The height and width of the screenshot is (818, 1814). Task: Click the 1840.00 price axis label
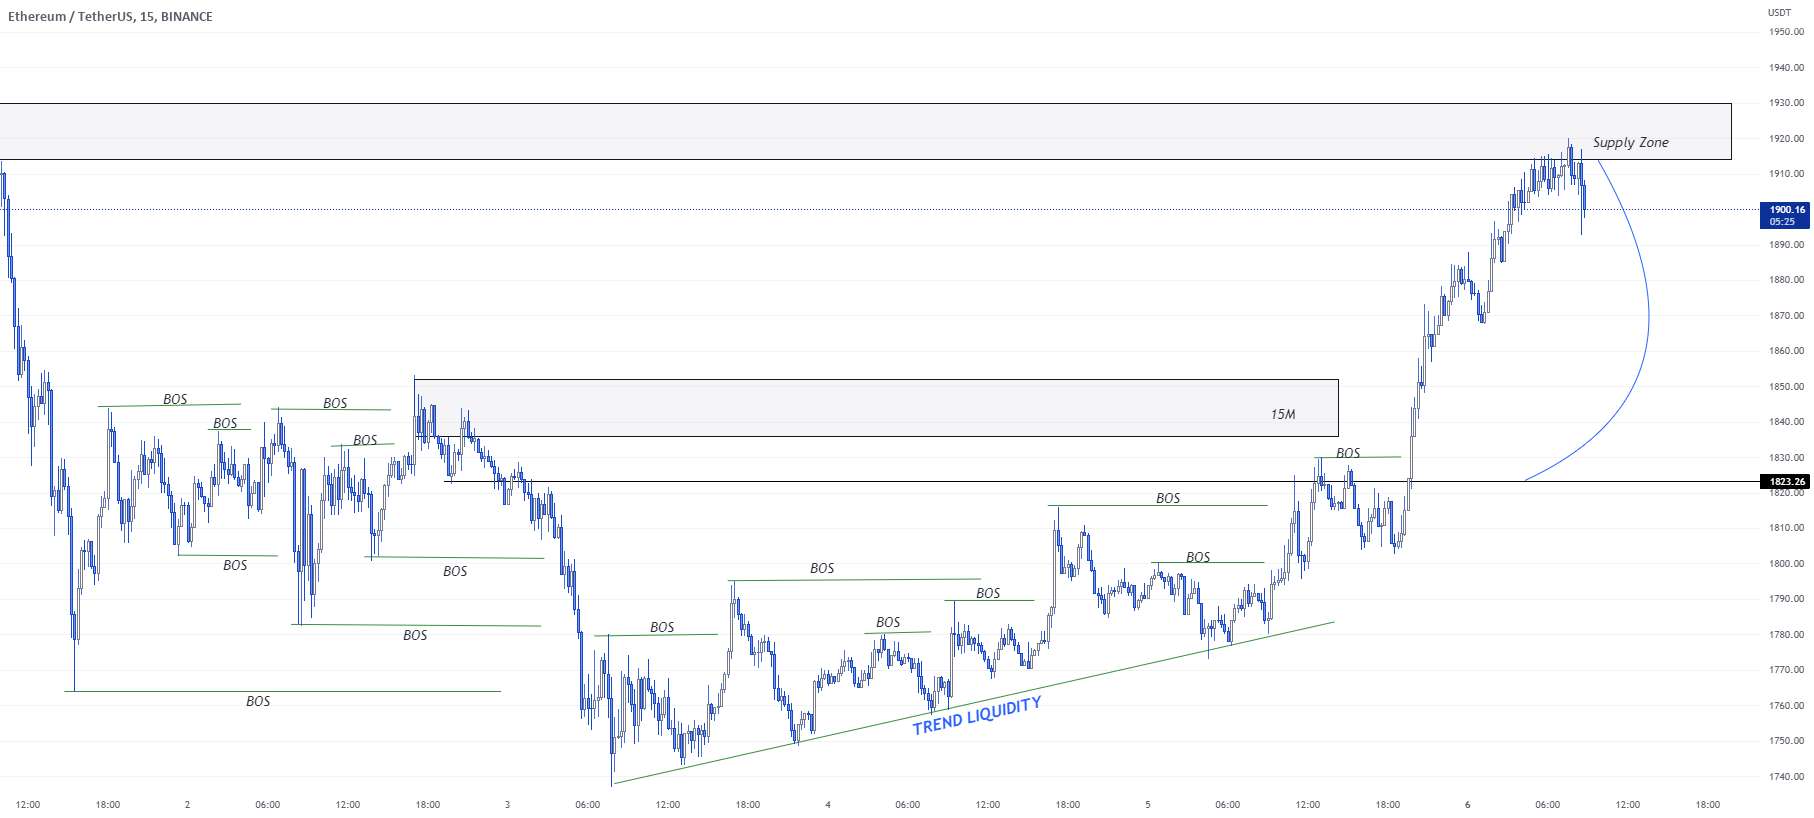[x=1786, y=422]
